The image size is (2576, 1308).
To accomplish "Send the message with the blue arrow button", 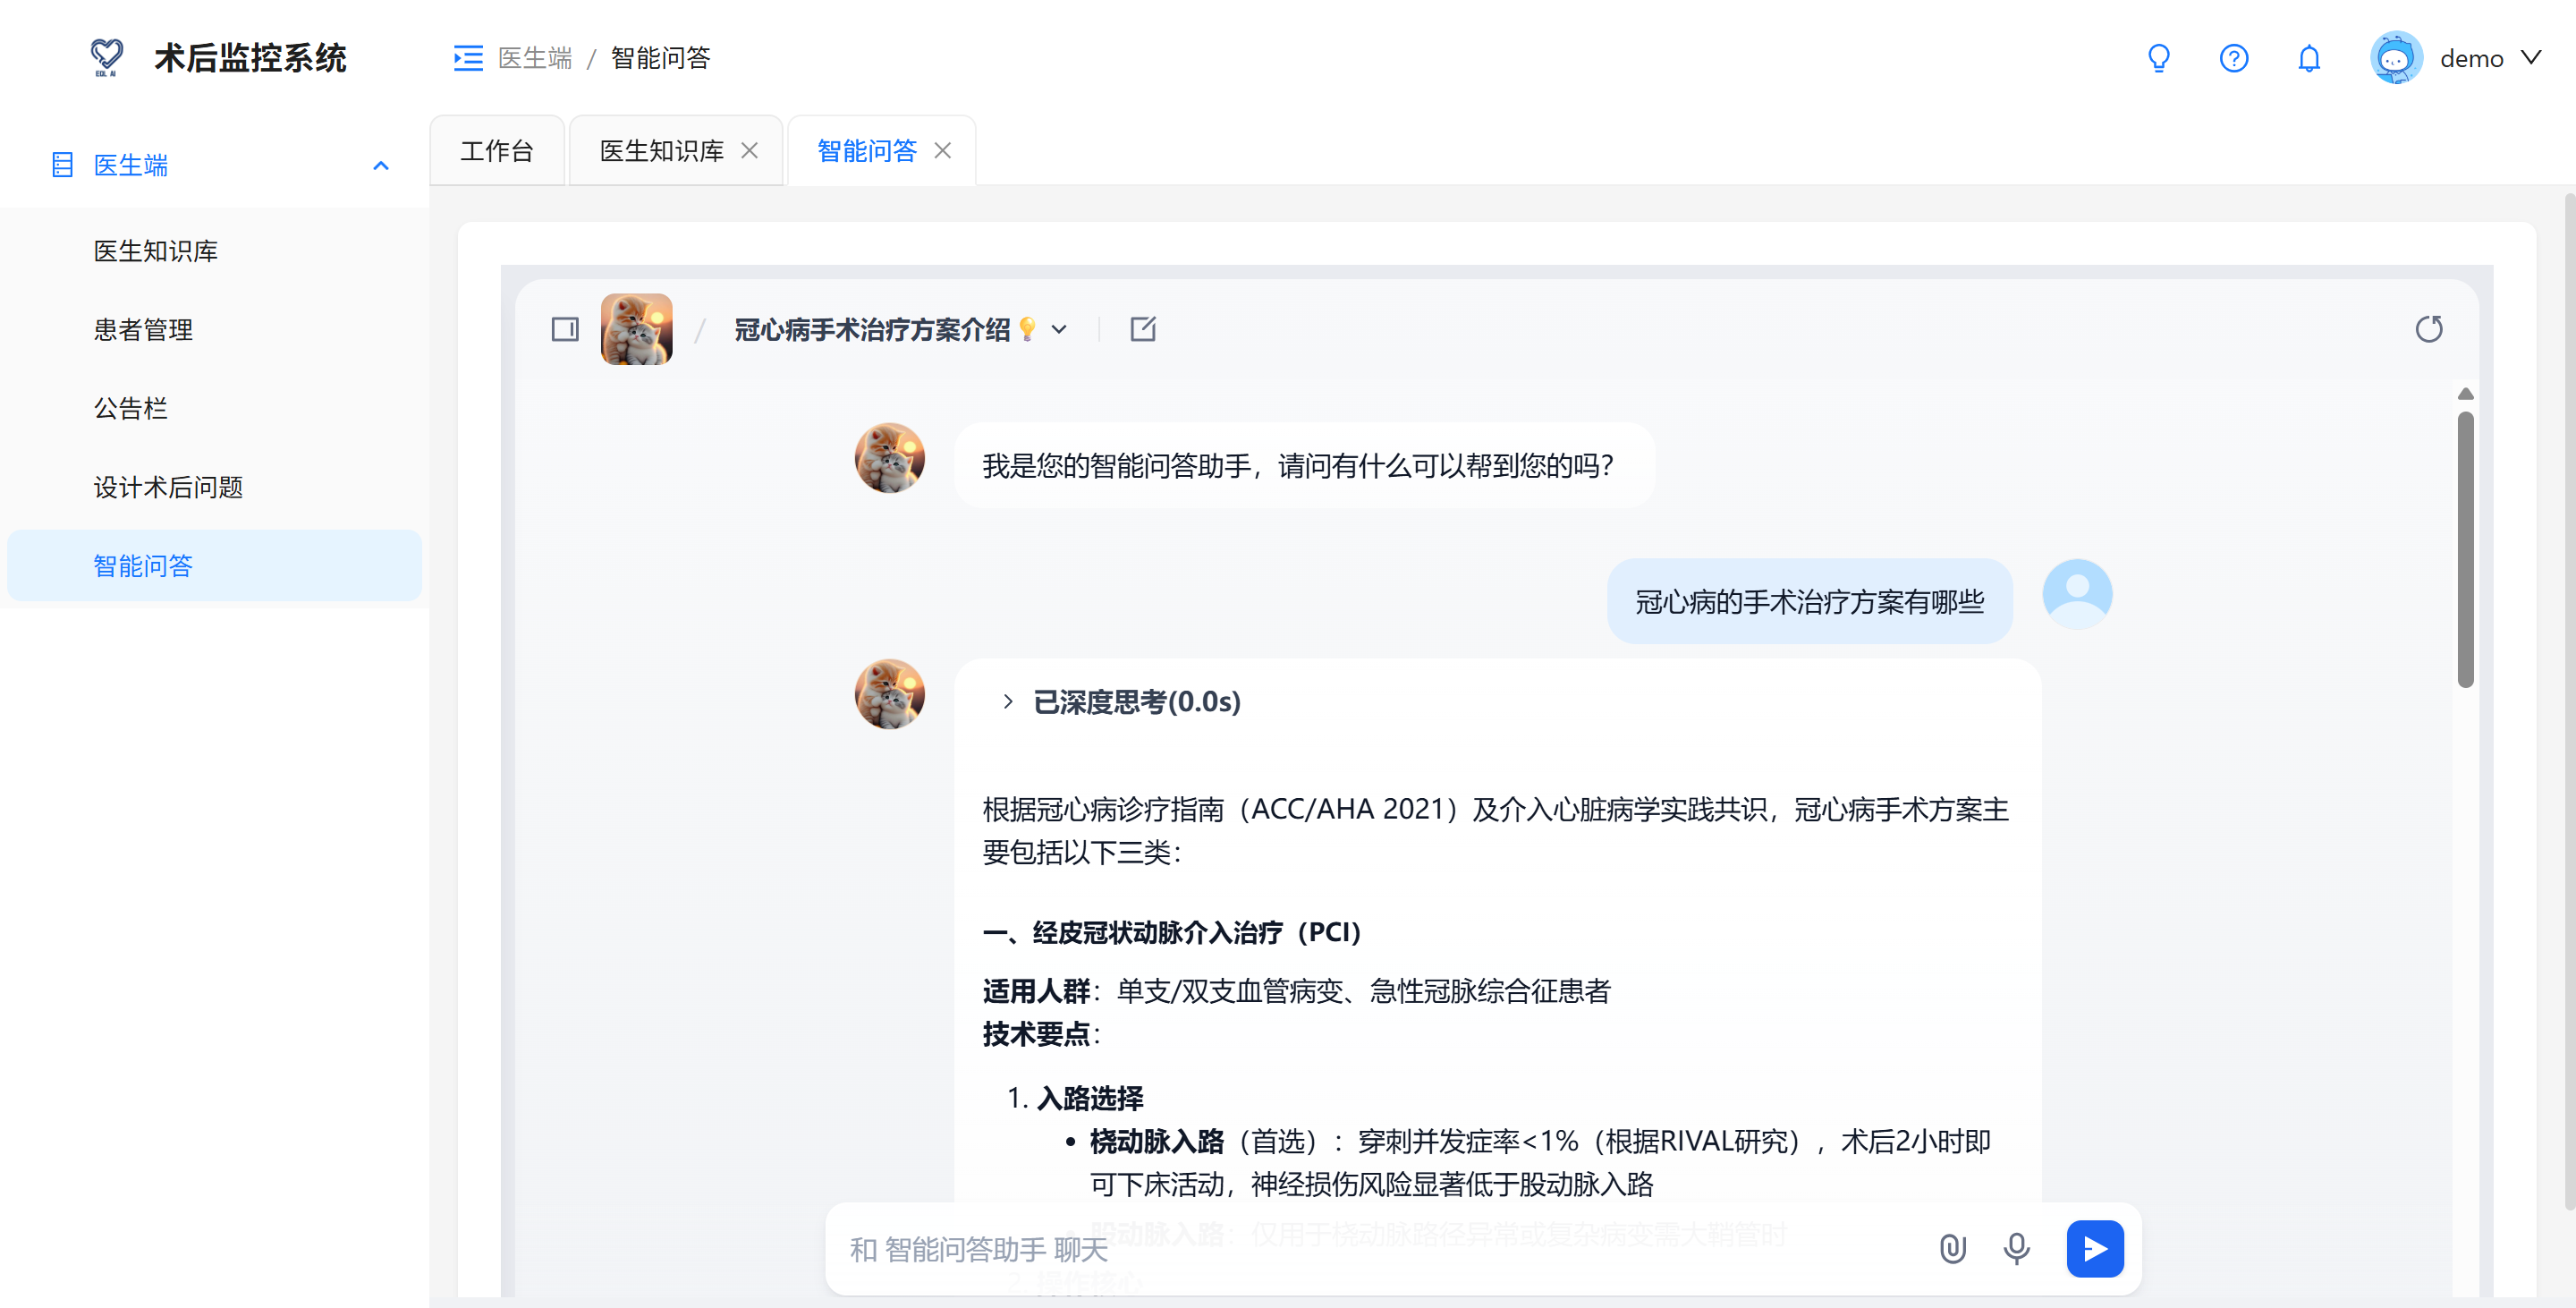I will tap(2094, 1249).
